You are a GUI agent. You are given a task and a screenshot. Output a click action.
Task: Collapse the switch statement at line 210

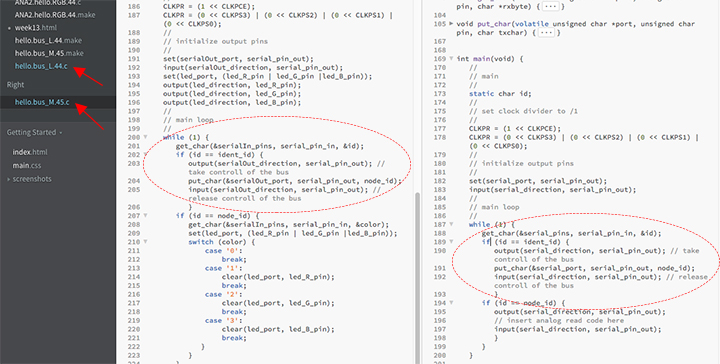pyautogui.click(x=145, y=242)
